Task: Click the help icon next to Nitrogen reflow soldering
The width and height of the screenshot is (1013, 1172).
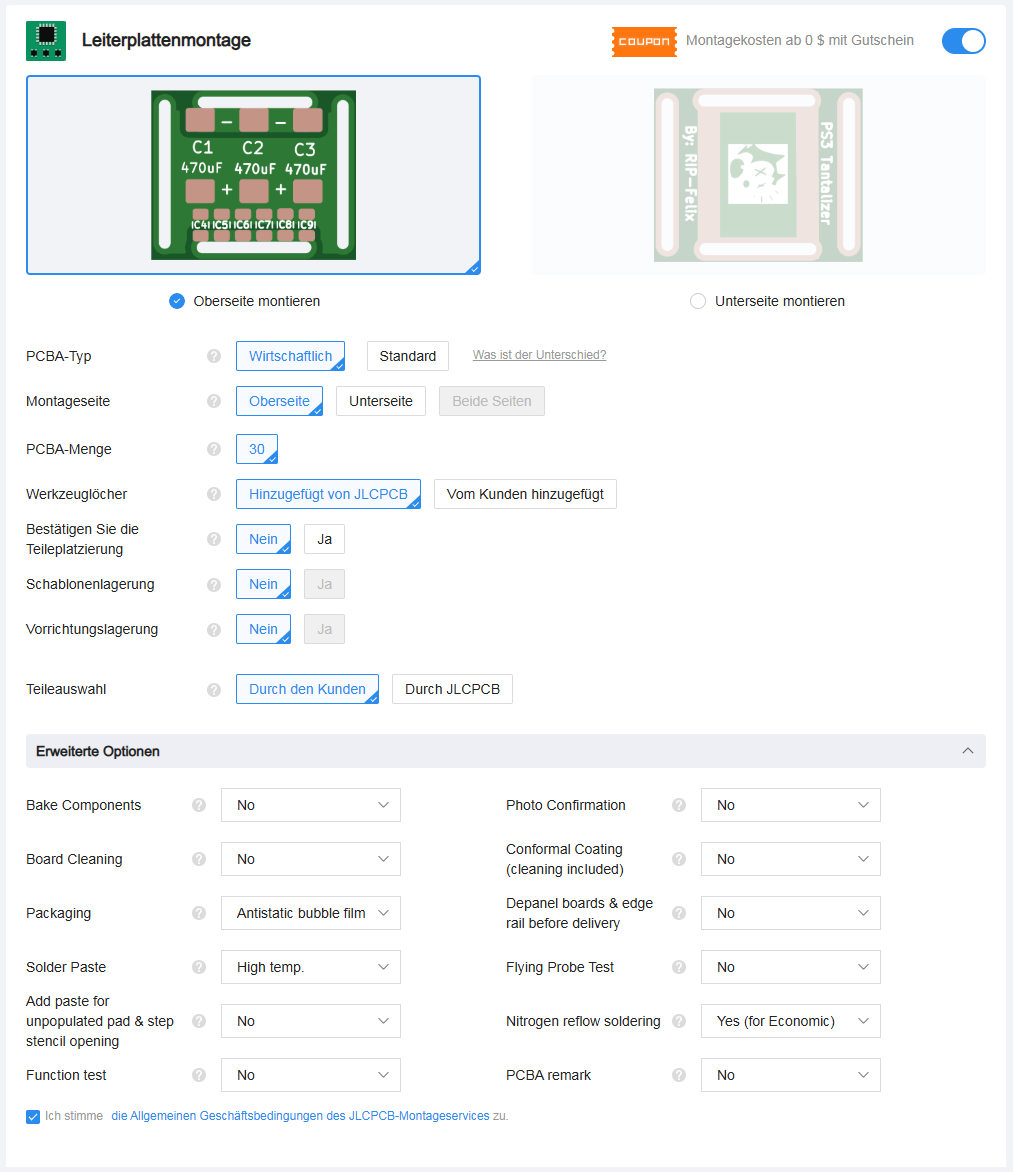Action: [679, 1021]
